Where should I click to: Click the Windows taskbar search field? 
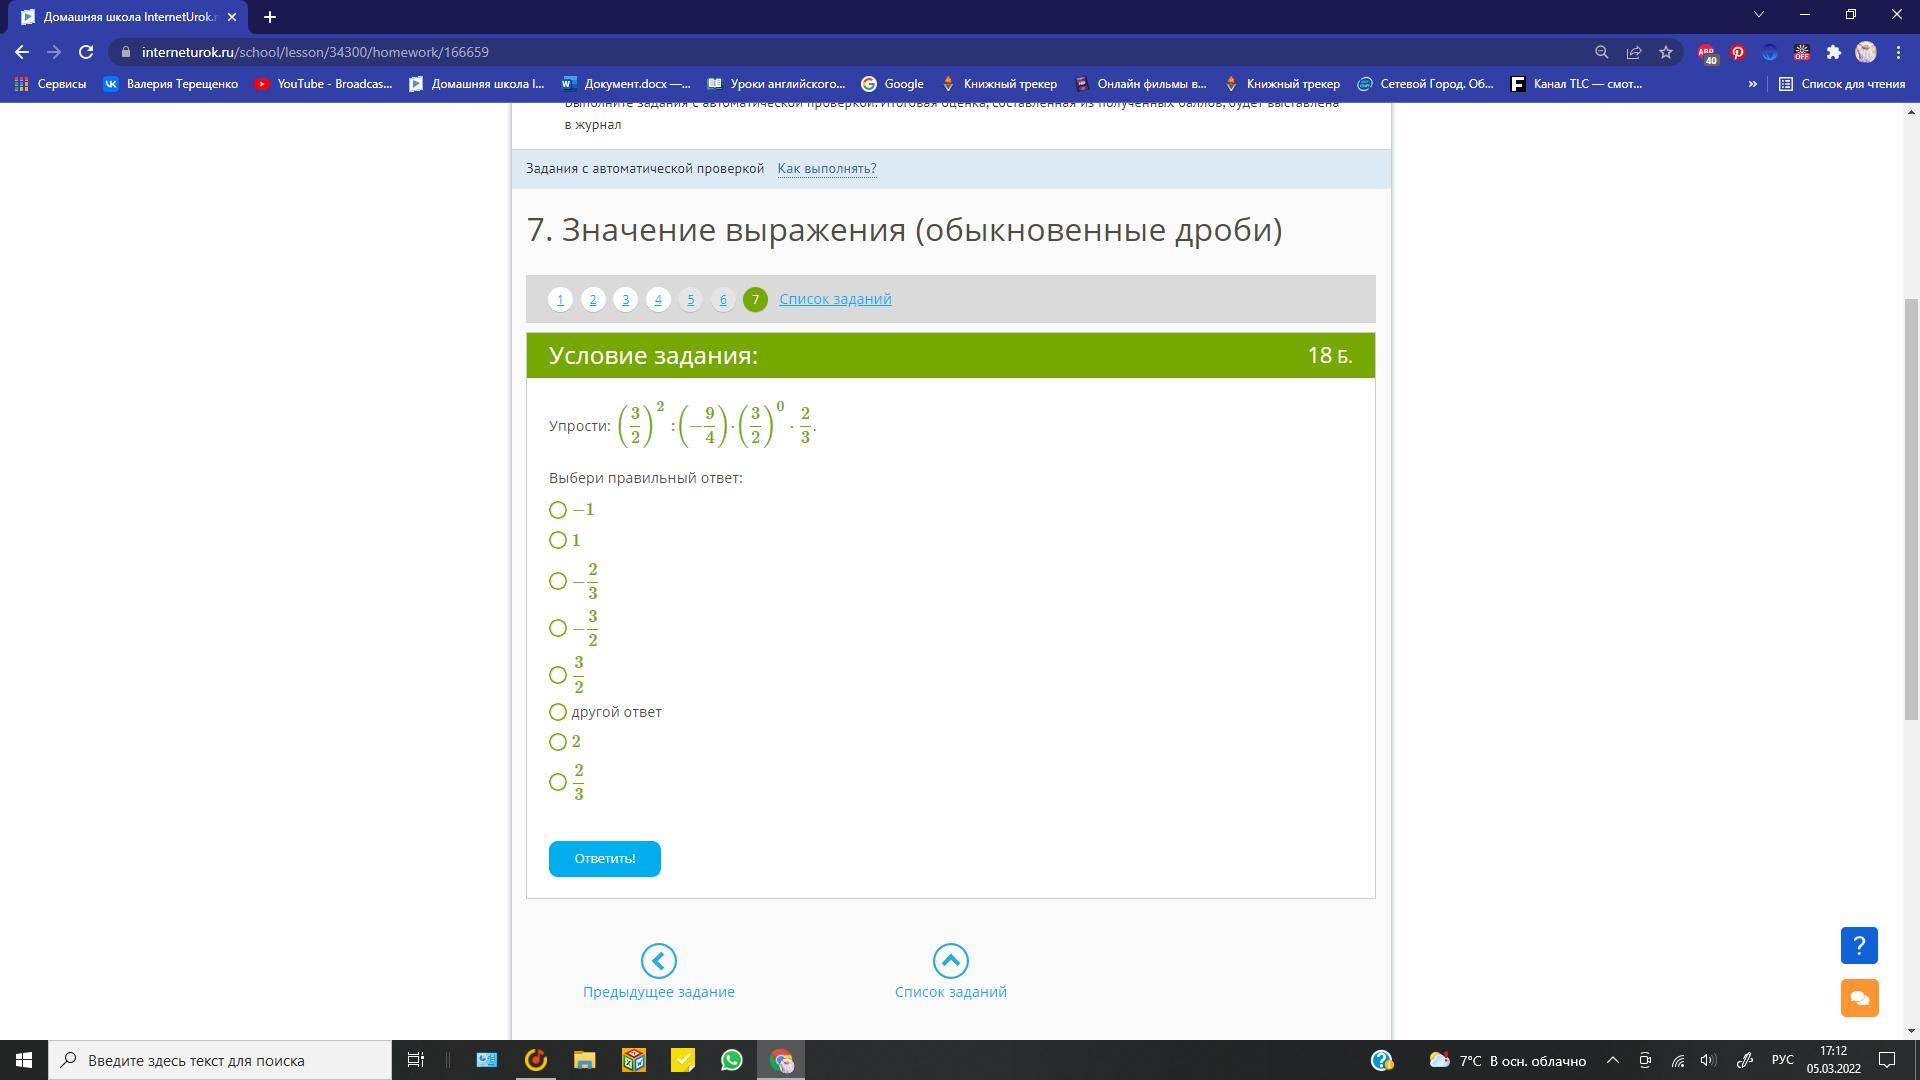[x=220, y=1060]
